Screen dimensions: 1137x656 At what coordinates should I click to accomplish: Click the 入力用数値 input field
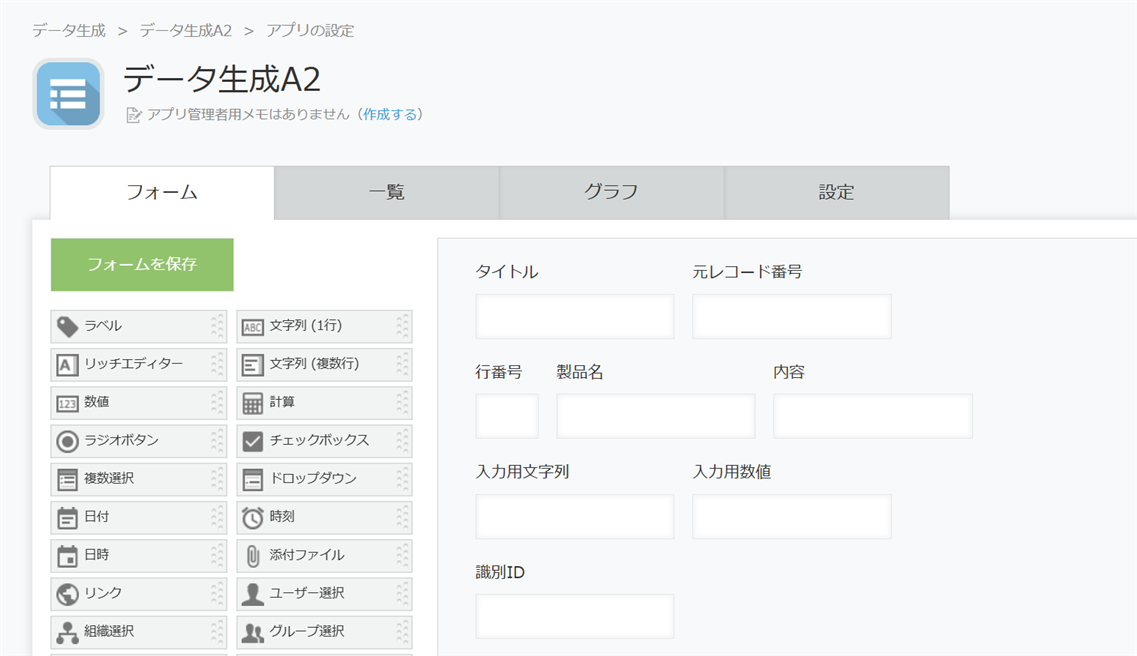[x=792, y=517]
